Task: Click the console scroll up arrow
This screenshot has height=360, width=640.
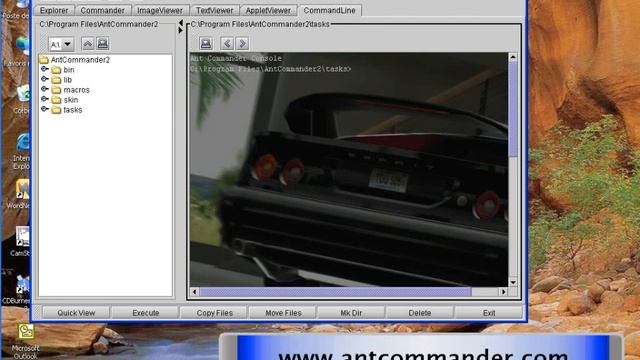Action: [x=513, y=58]
